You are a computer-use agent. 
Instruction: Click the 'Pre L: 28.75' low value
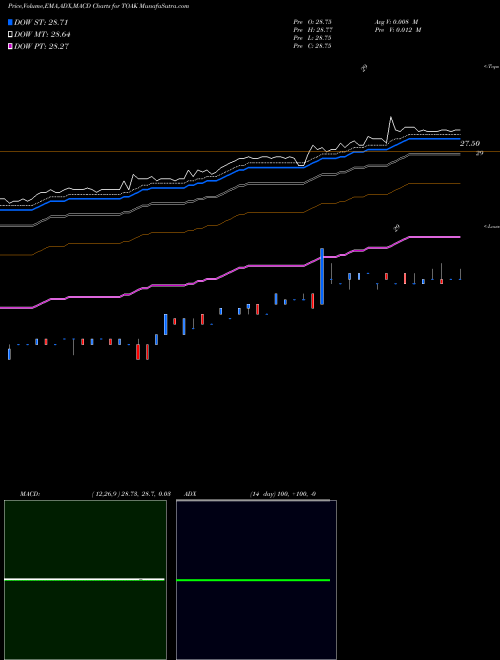coord(312,38)
